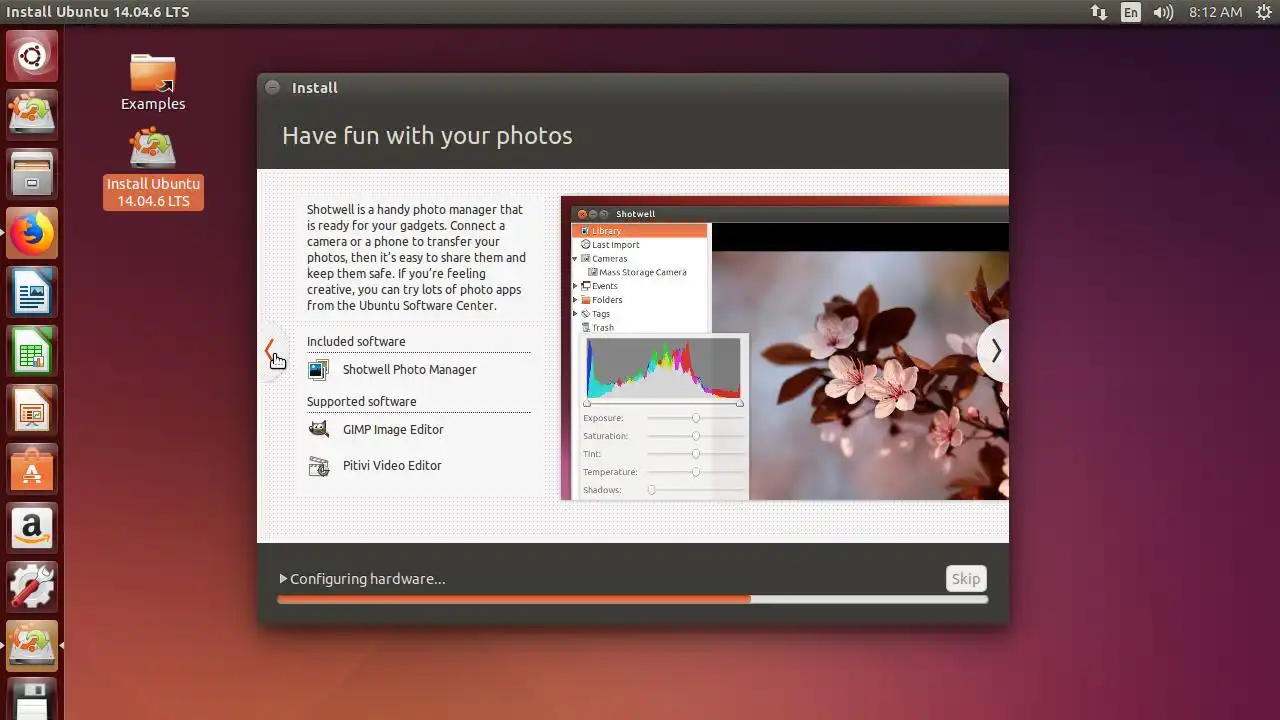
Task: Click the GIMP Image Editor icon
Action: point(318,430)
